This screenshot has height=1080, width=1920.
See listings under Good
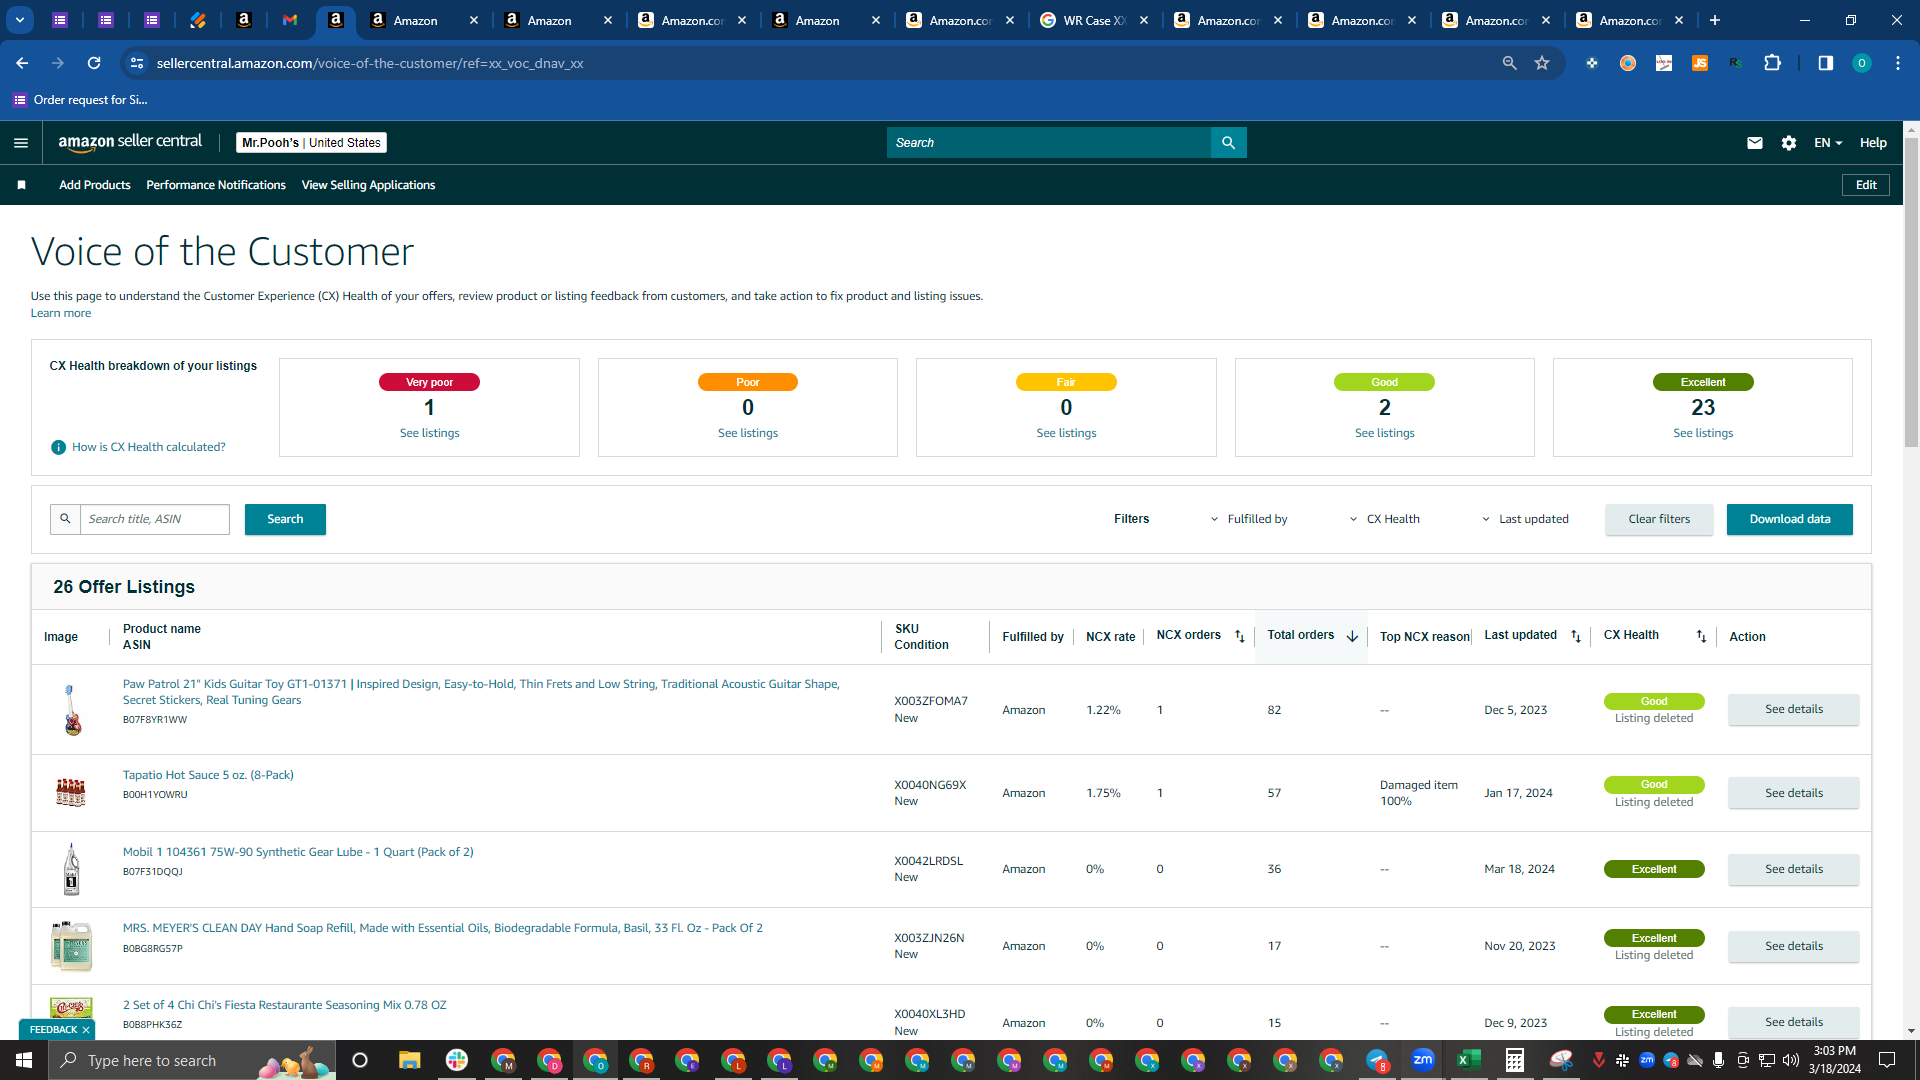coord(1385,433)
